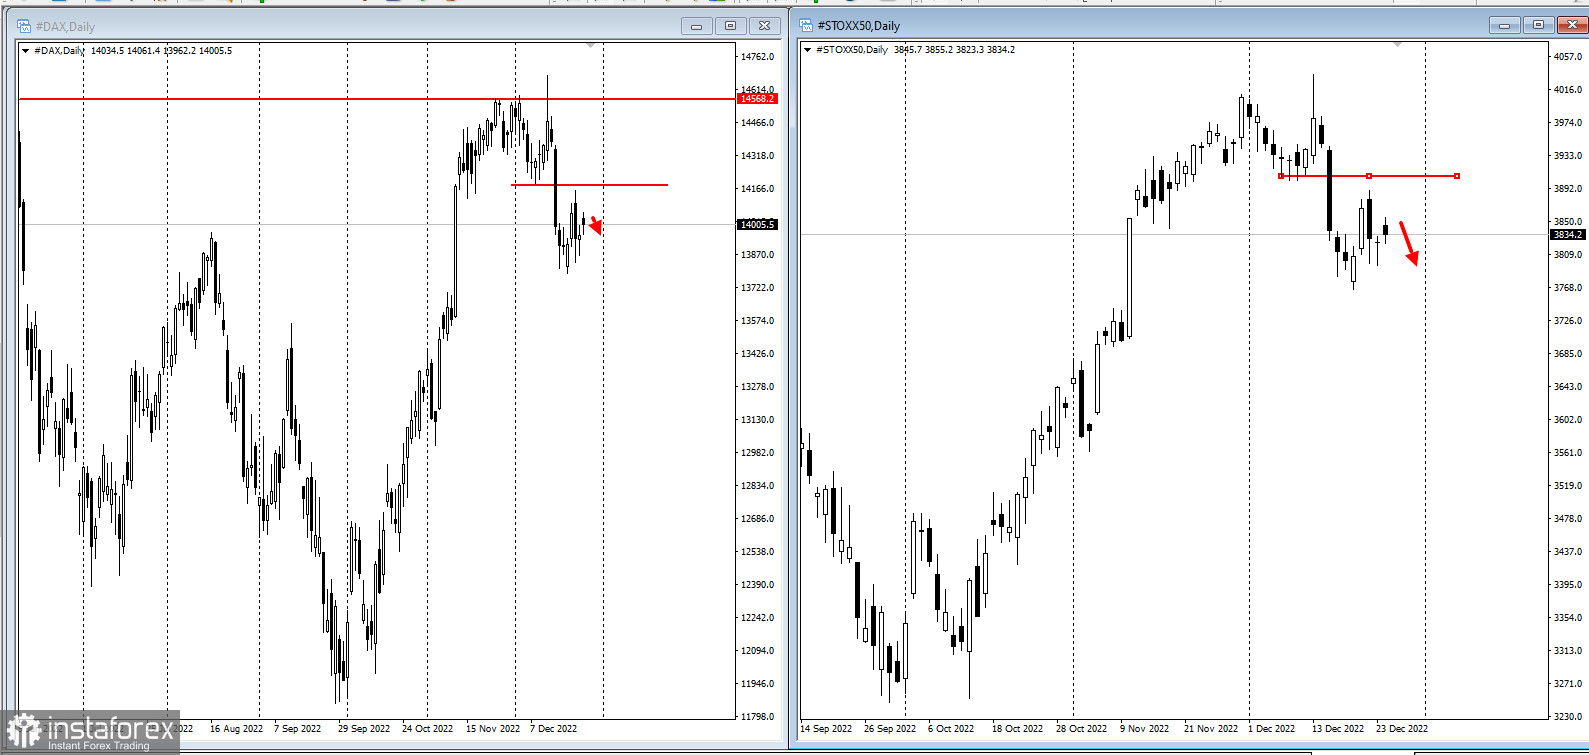Click DAX OHLC values 14034.5 14061.4
This screenshot has width=1589, height=755.
[x=125, y=51]
